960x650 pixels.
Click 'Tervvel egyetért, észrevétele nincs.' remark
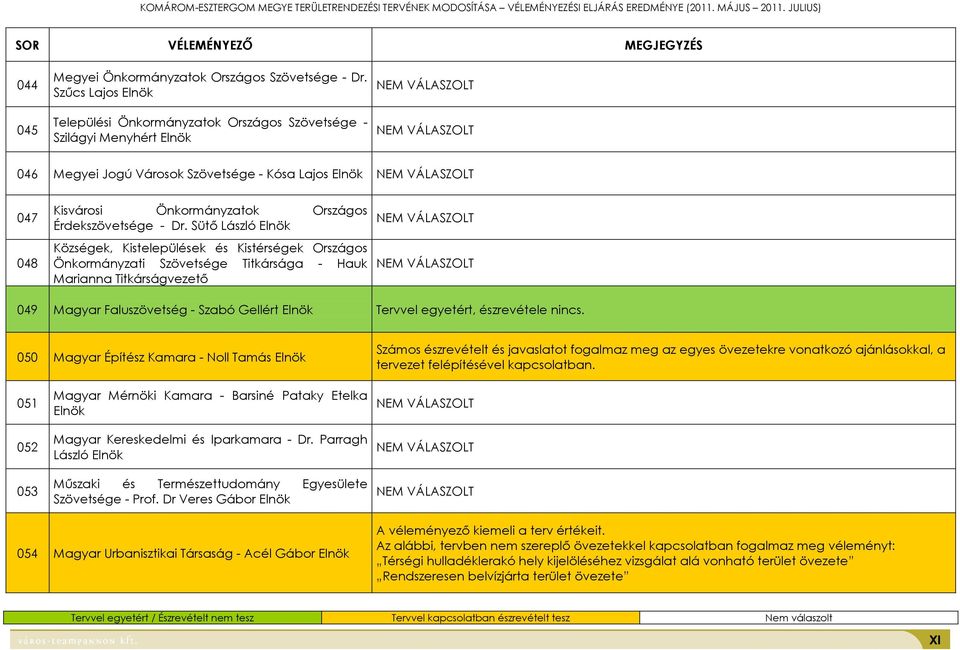tap(480, 310)
